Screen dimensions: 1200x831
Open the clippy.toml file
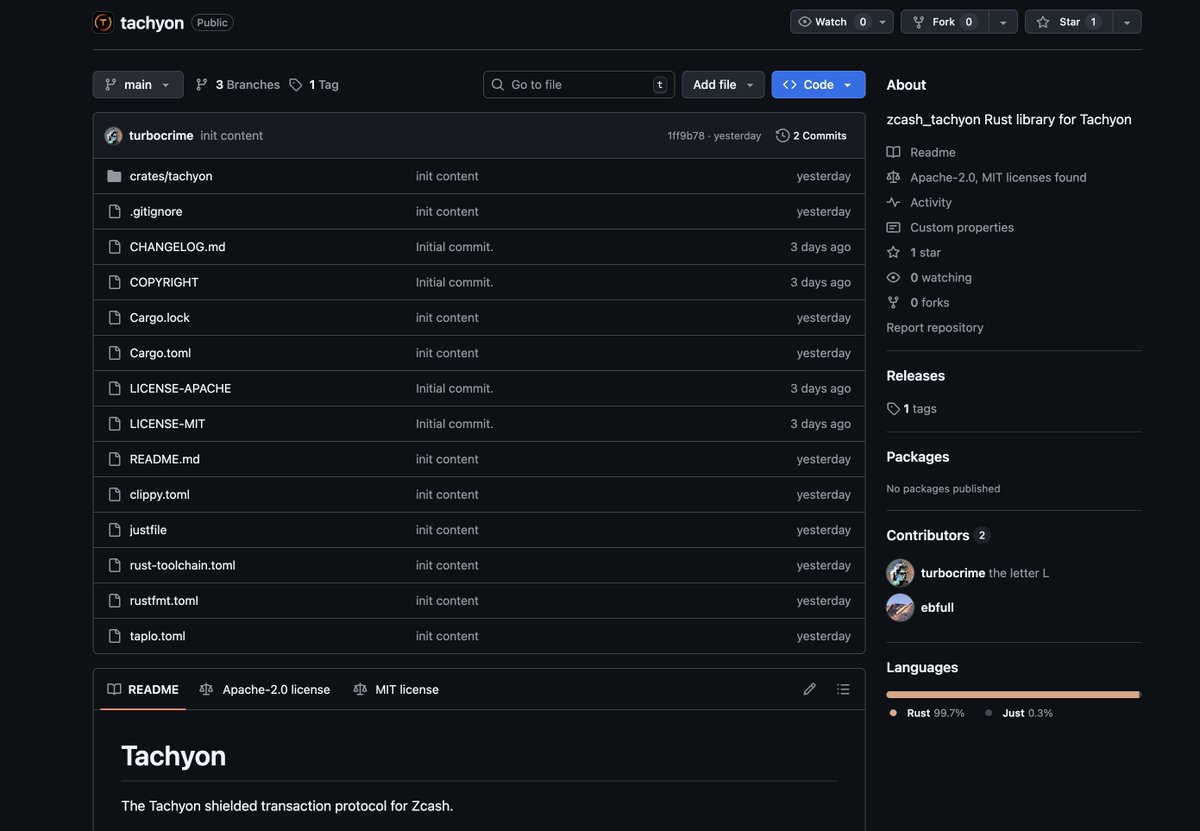tap(160, 495)
